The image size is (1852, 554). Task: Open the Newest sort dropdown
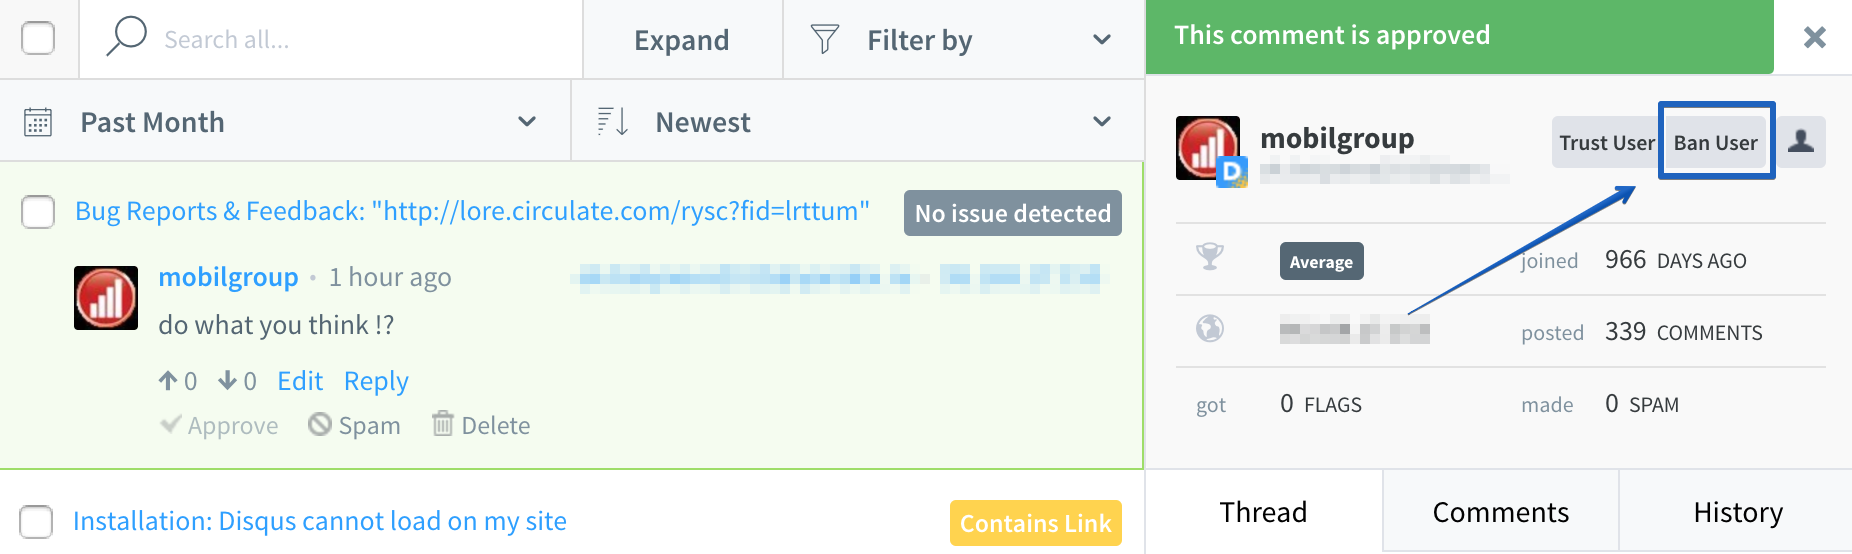tap(858, 122)
